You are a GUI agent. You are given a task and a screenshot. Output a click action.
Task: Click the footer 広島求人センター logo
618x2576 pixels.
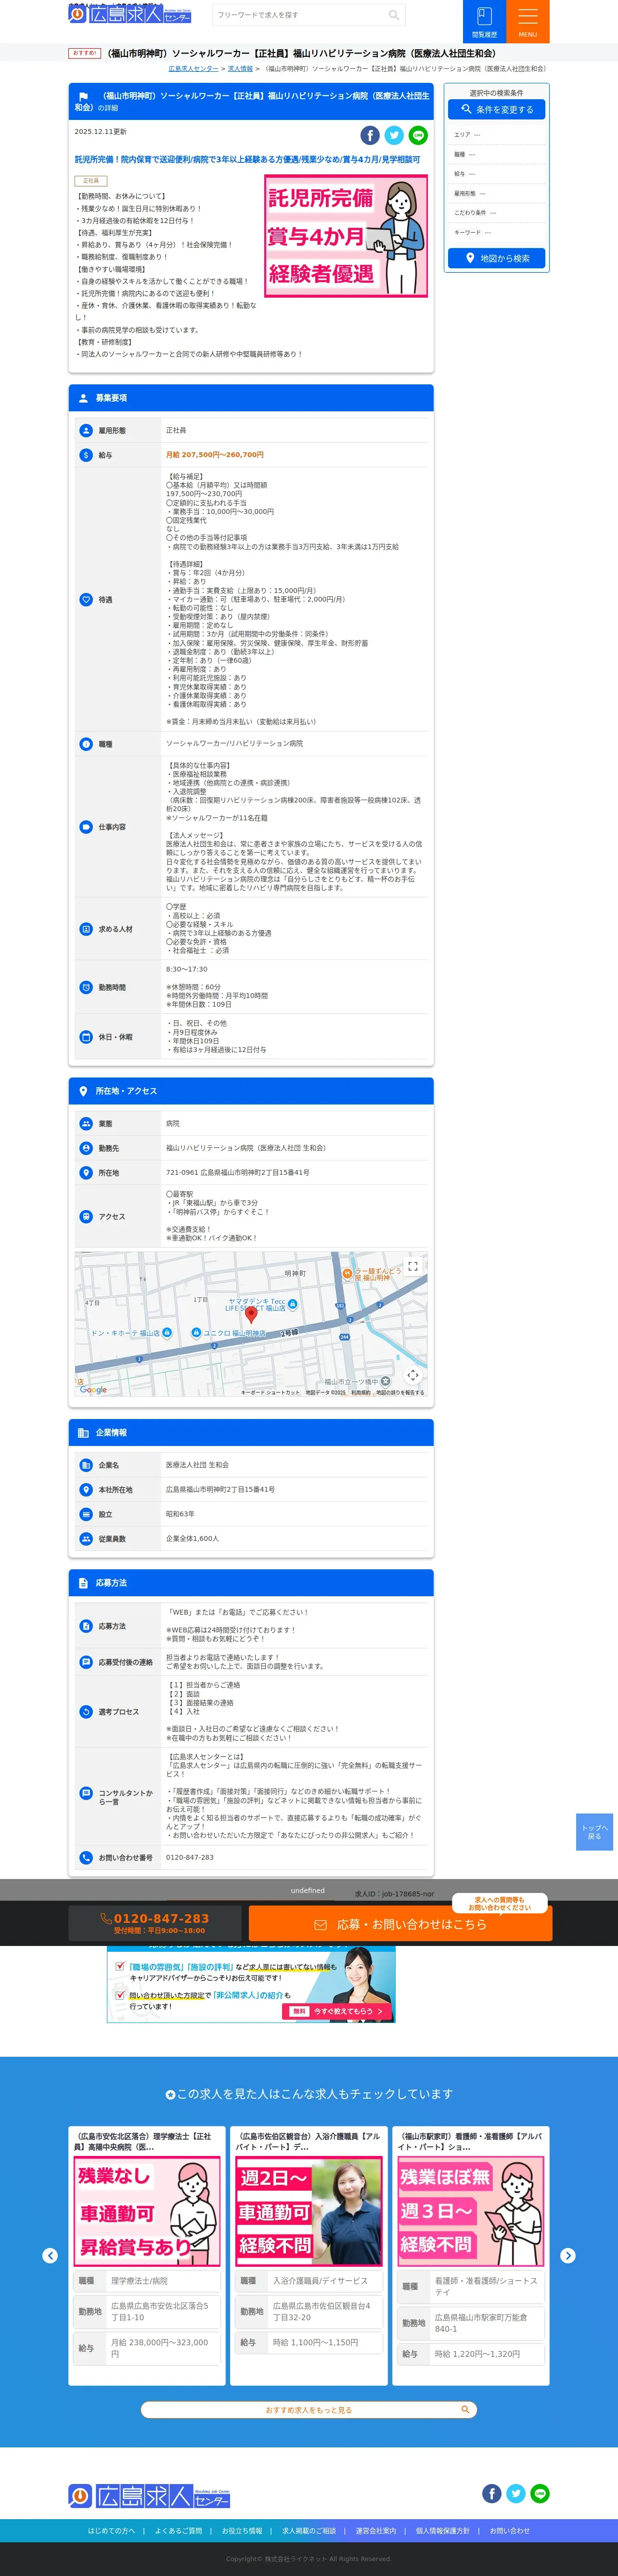pos(149,2495)
